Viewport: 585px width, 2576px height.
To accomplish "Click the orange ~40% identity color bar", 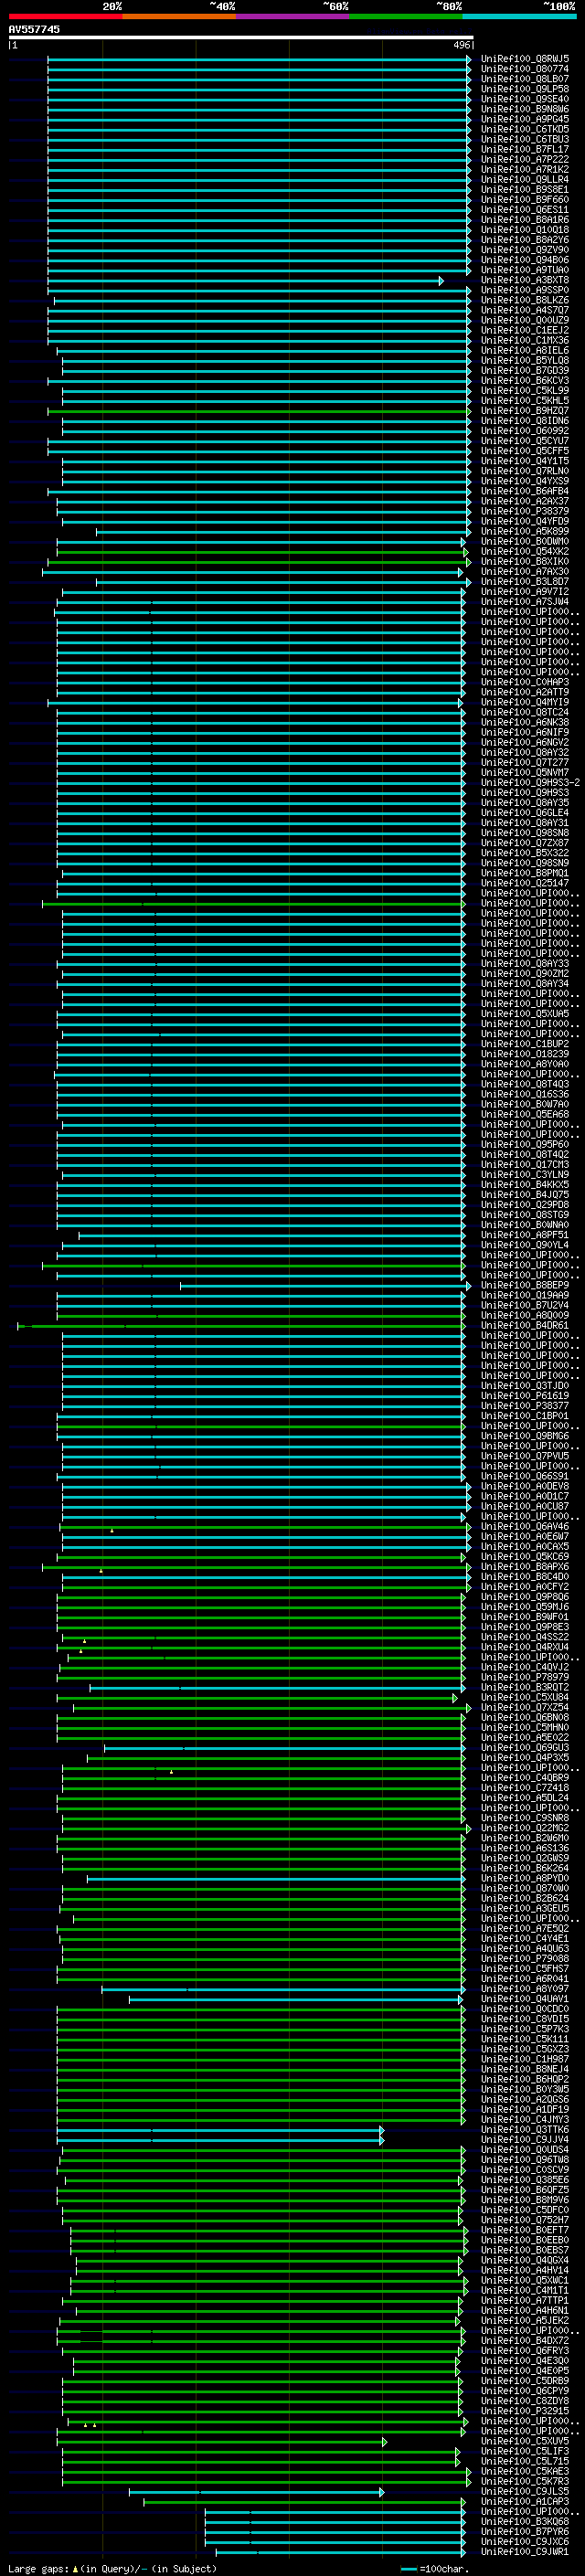I will 179,16.
